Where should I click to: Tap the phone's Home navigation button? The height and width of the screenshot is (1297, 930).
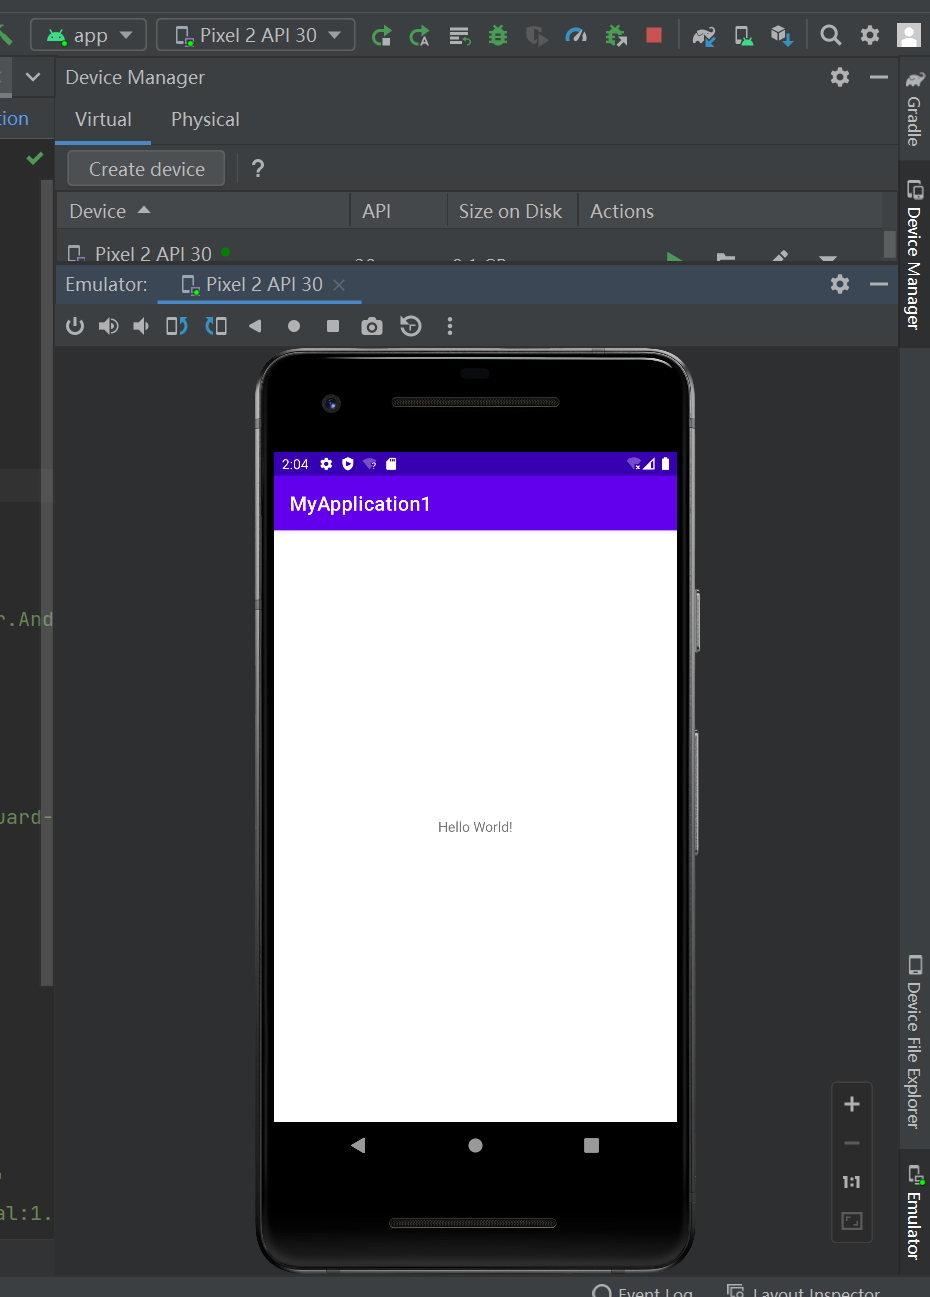[x=475, y=1145]
